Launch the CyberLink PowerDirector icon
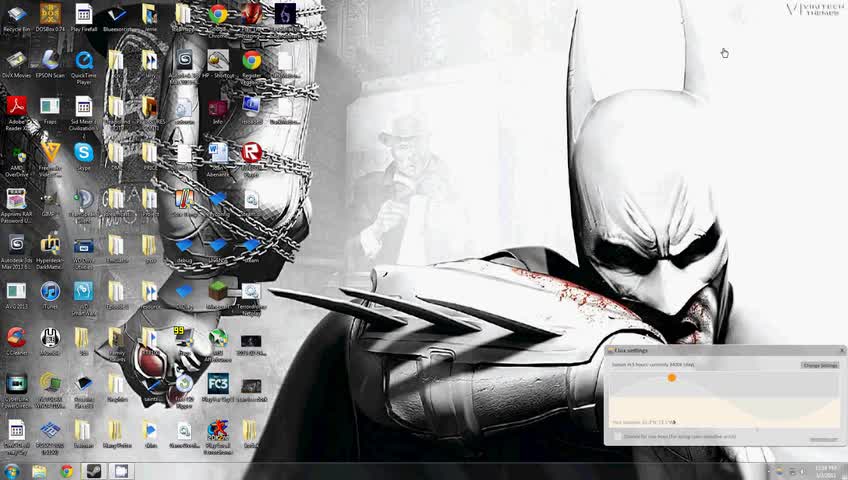The width and height of the screenshot is (848, 480). click(x=16, y=391)
